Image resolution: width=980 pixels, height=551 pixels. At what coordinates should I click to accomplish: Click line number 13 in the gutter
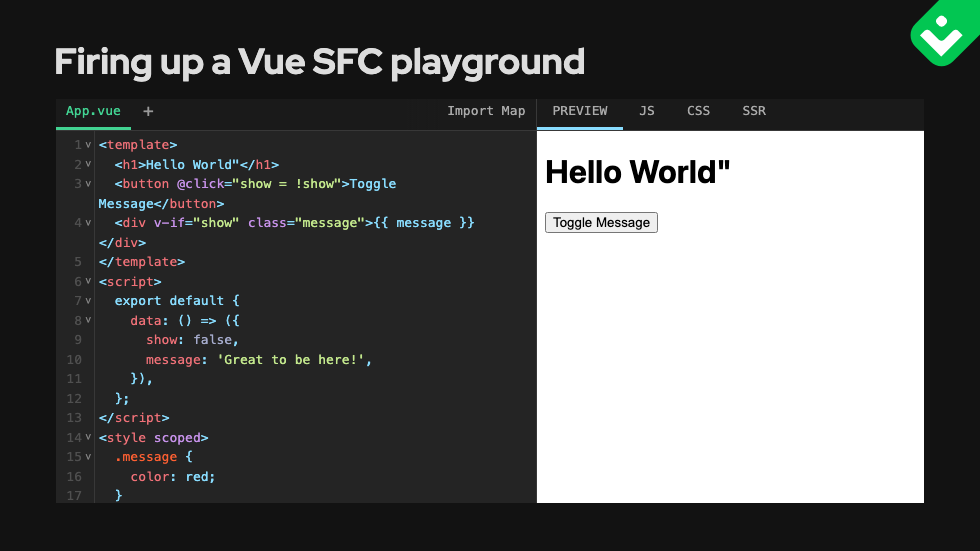pyautogui.click(x=74, y=418)
